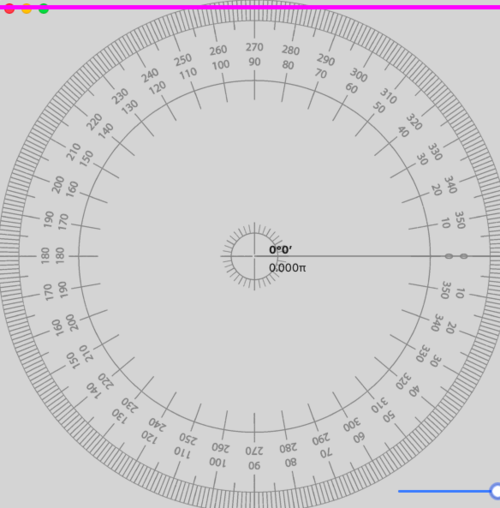The width and height of the screenshot is (500, 508).
Task: Click the small center crosshair circle
Action: point(254,256)
